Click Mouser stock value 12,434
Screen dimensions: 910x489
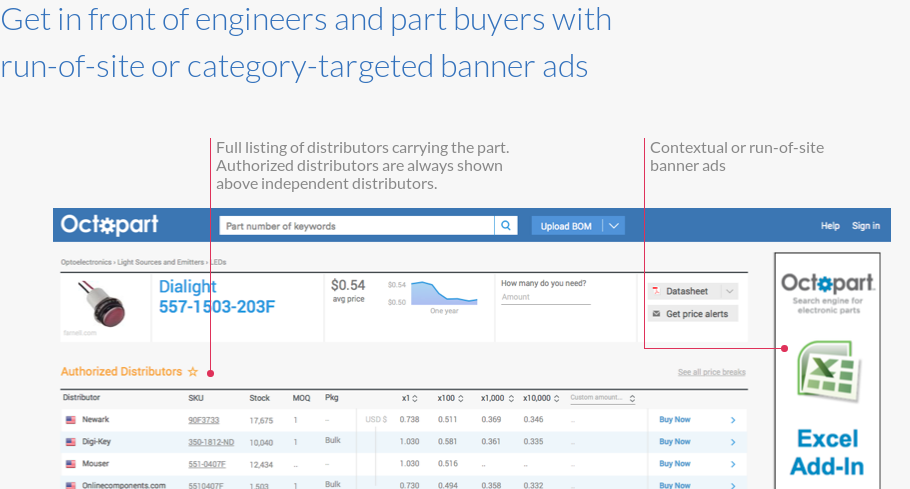(x=261, y=465)
